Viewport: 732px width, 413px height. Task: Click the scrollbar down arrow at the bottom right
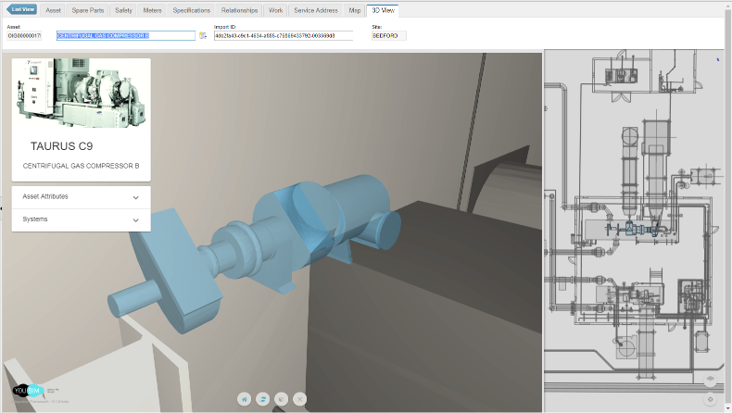click(728, 409)
